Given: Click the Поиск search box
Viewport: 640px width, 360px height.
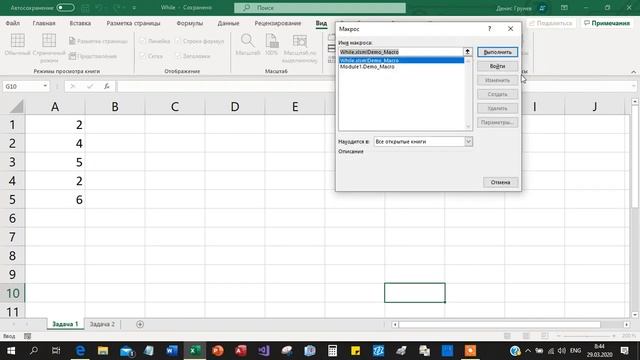Looking at the screenshot, I should 320,8.
